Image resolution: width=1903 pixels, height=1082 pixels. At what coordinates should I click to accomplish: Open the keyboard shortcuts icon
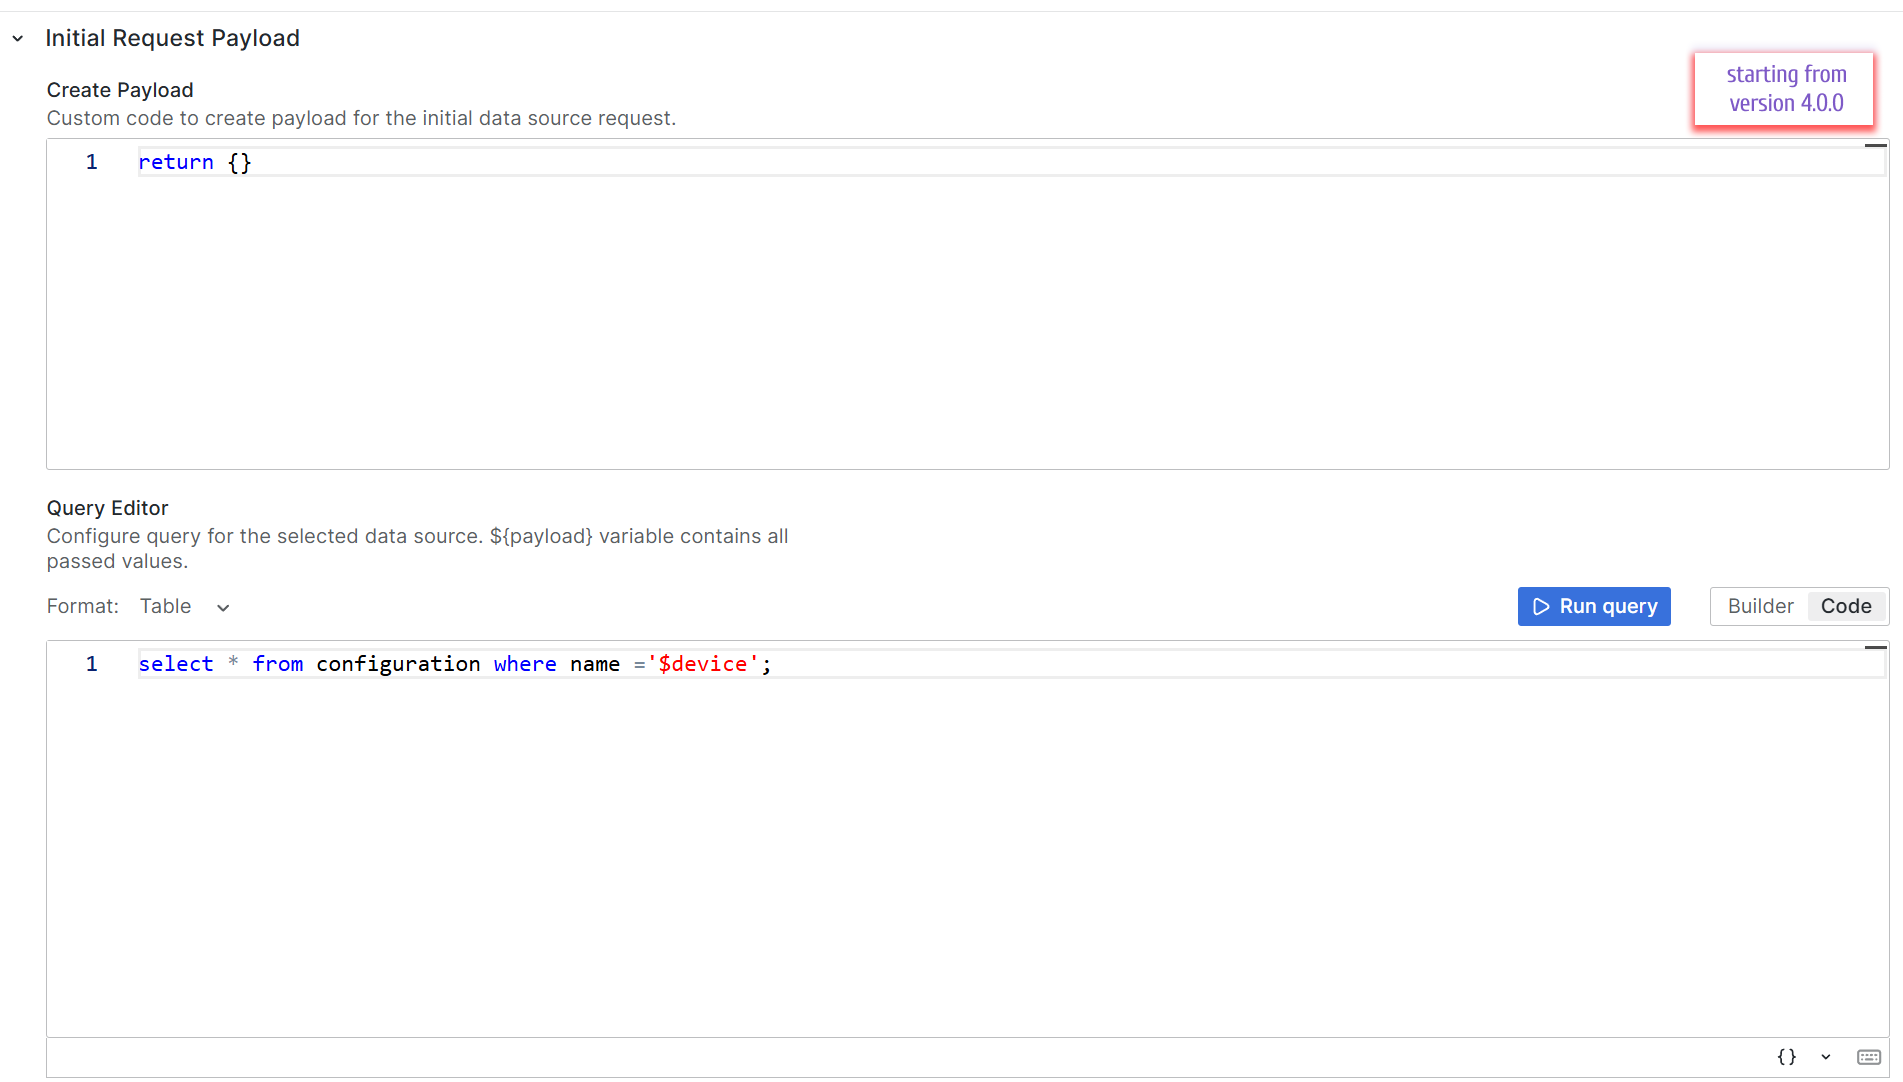[x=1869, y=1057]
